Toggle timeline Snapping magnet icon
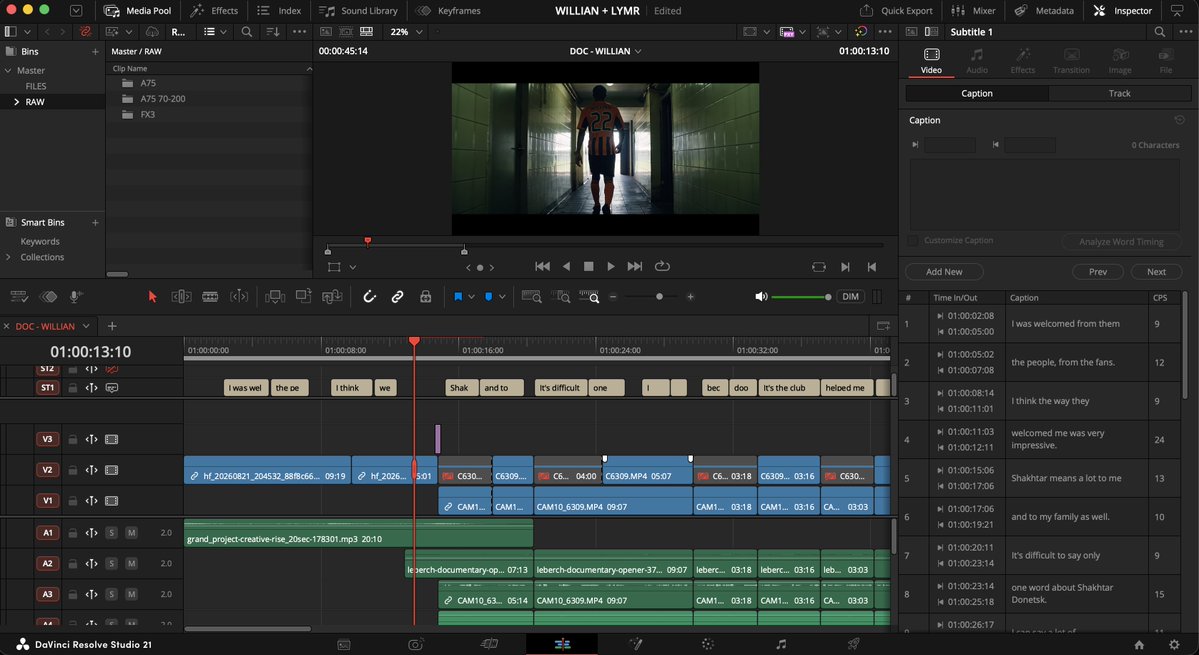 369,297
